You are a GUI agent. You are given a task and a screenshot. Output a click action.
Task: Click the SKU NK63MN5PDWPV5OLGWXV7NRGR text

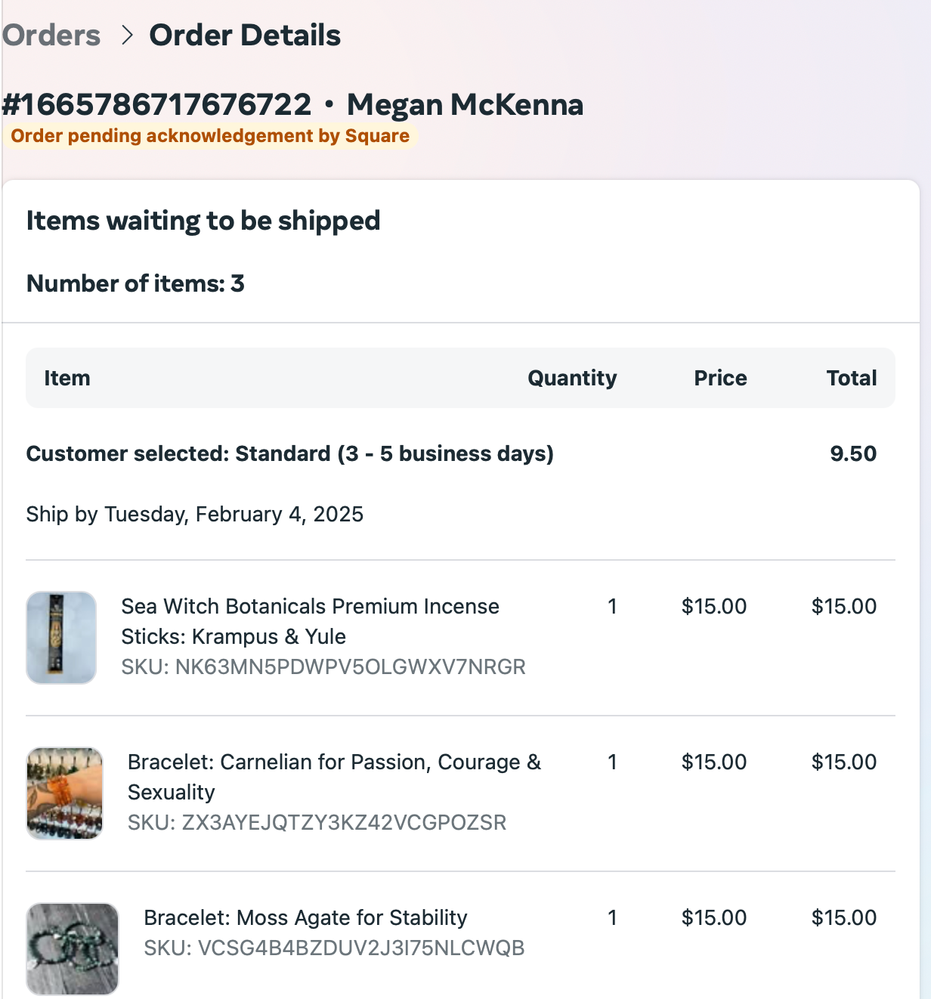click(x=323, y=667)
